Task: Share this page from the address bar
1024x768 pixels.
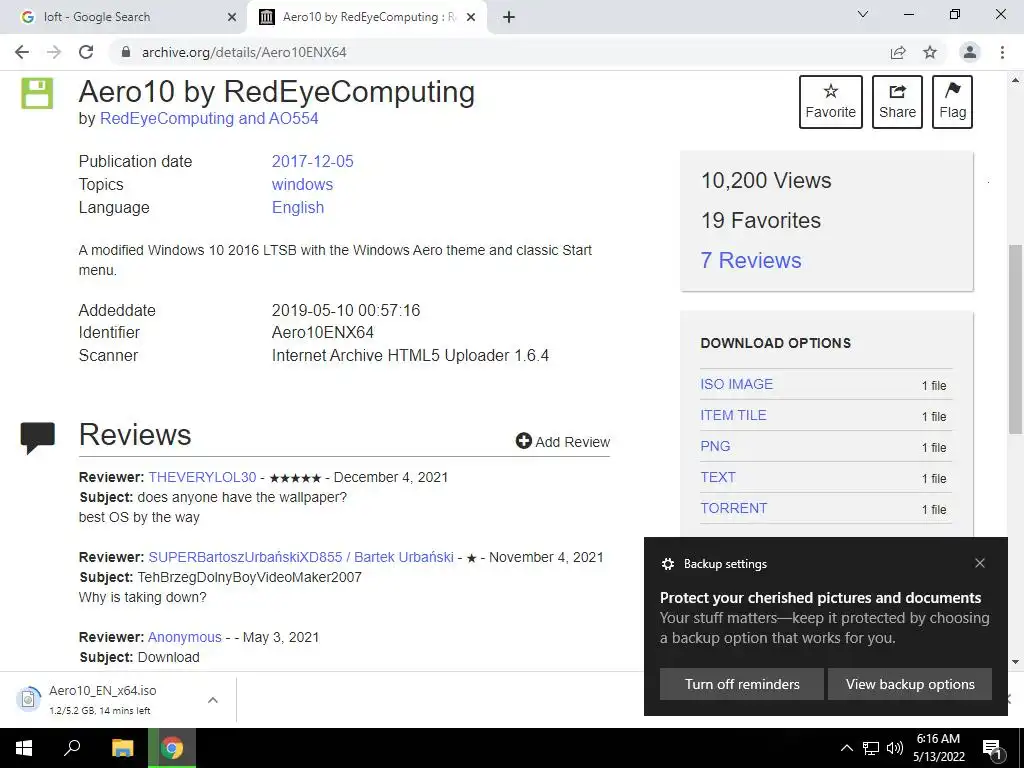Action: 898,52
